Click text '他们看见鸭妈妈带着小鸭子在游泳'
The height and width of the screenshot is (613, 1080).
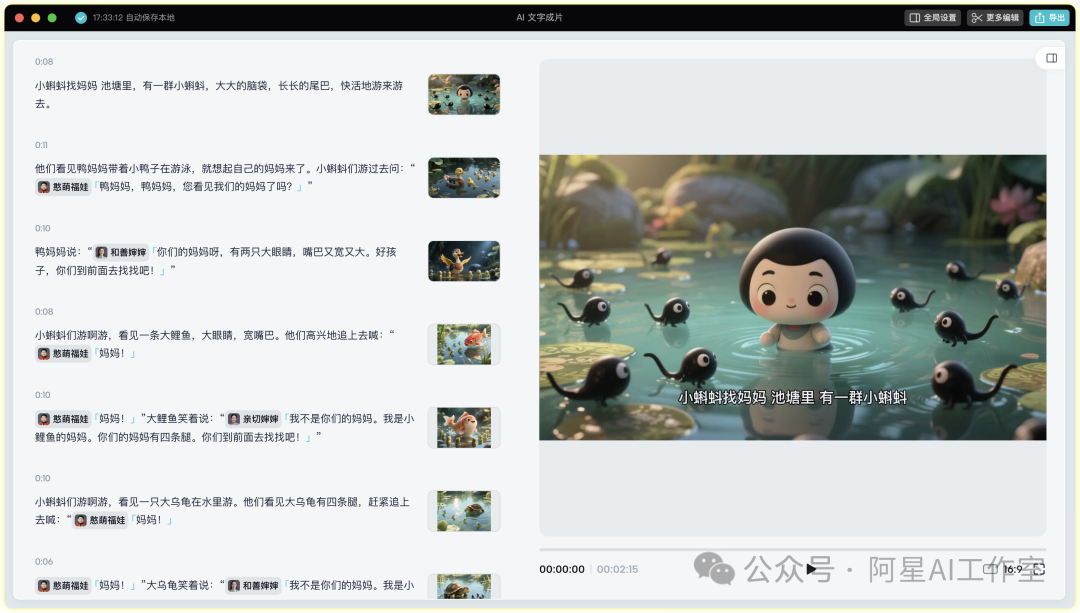pos(114,168)
